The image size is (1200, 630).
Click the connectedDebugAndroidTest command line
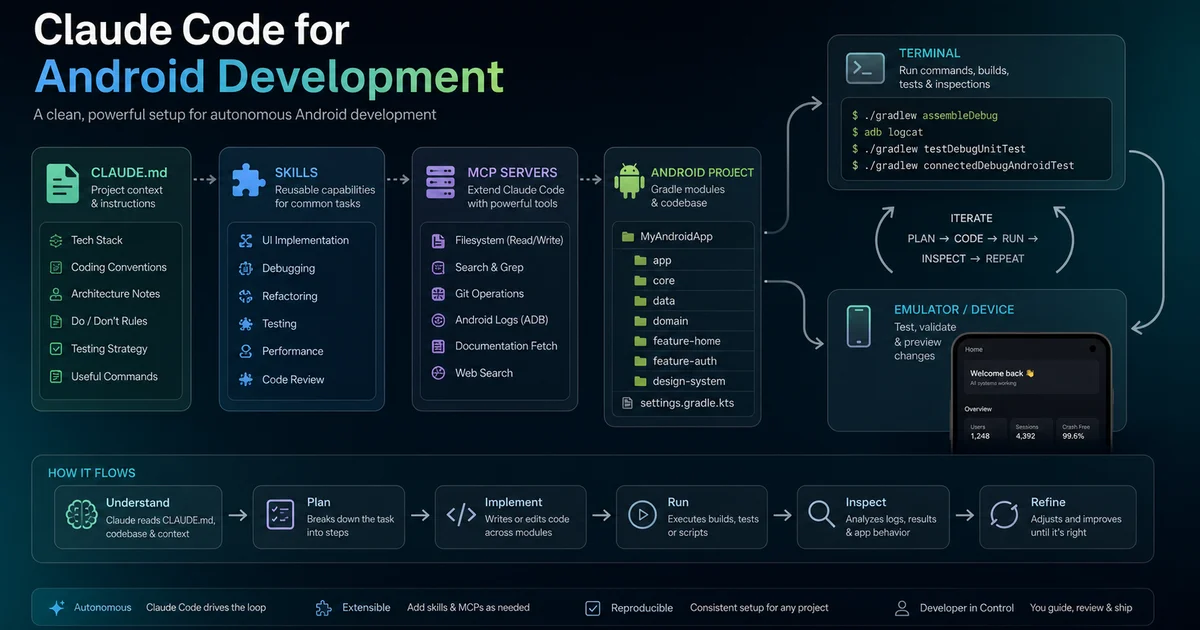(963, 165)
